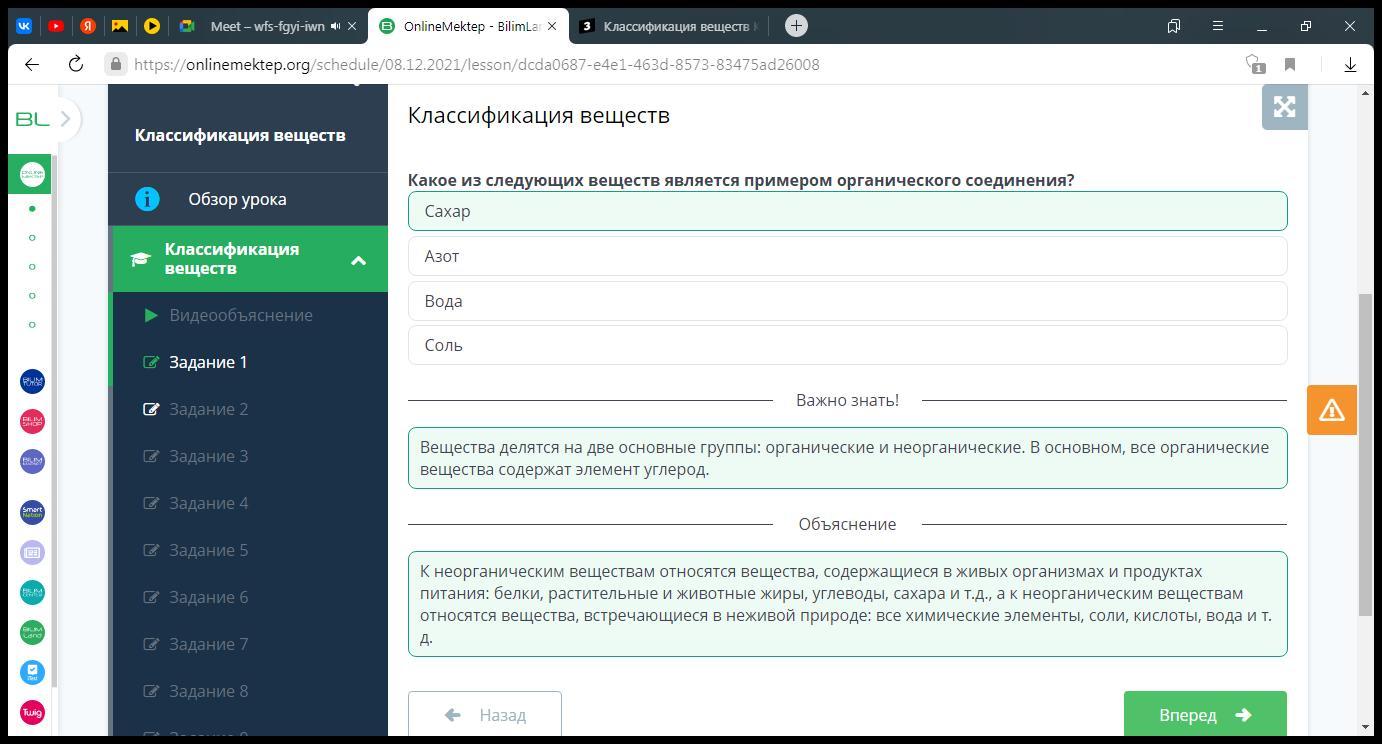Open Bilim Center teal sidebar icon

[x=33, y=592]
